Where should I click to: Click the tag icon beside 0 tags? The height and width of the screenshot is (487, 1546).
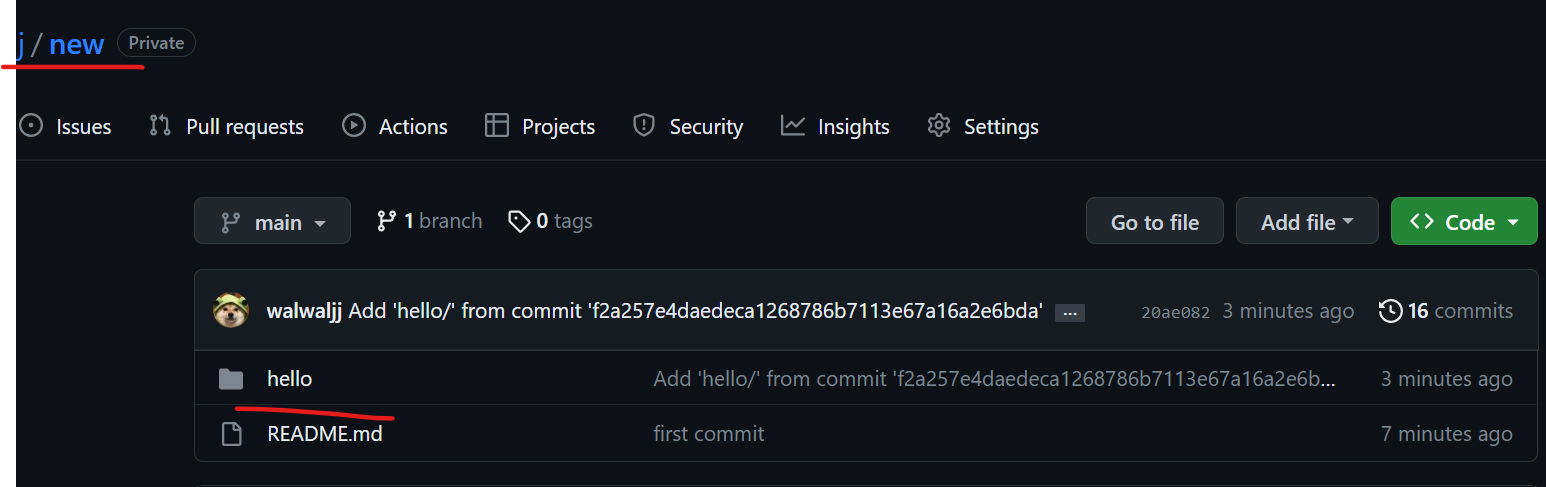pyautogui.click(x=519, y=221)
